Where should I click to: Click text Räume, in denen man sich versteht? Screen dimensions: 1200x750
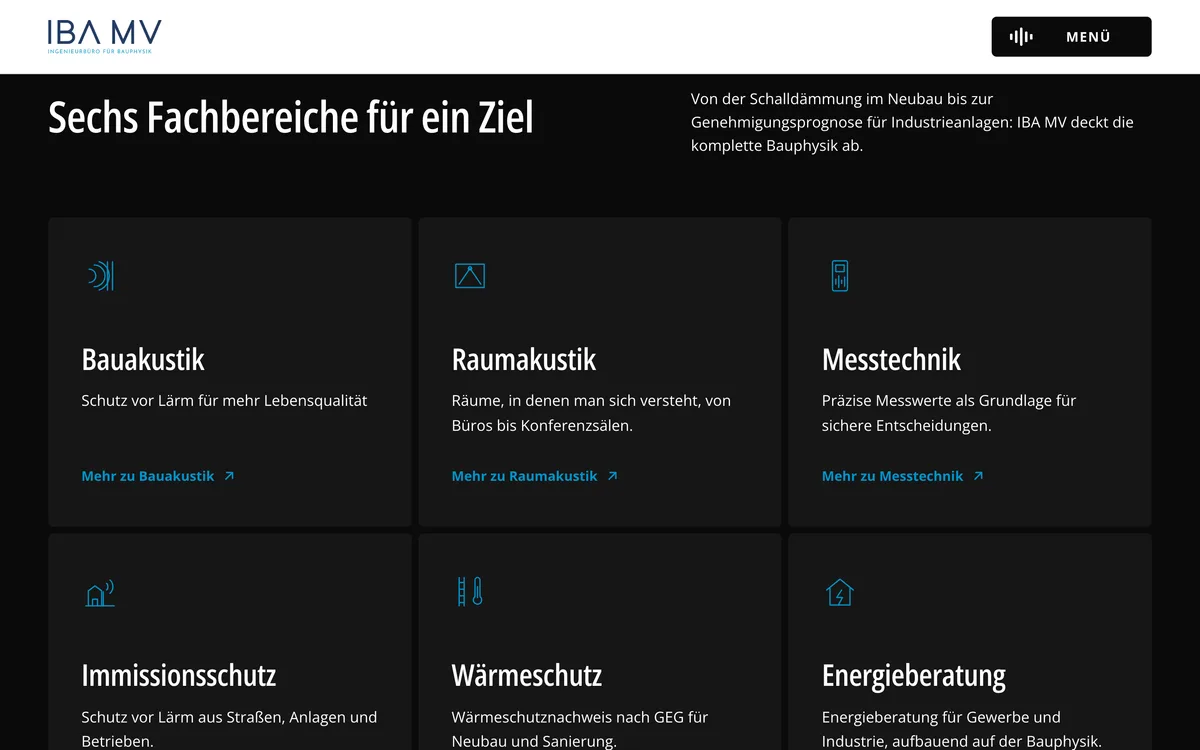pos(591,413)
